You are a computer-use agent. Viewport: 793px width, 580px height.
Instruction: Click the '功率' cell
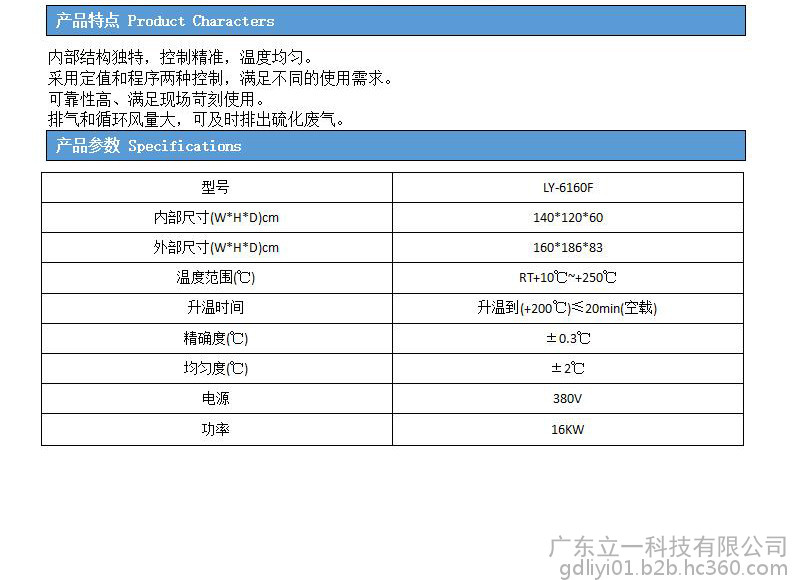coord(217,429)
